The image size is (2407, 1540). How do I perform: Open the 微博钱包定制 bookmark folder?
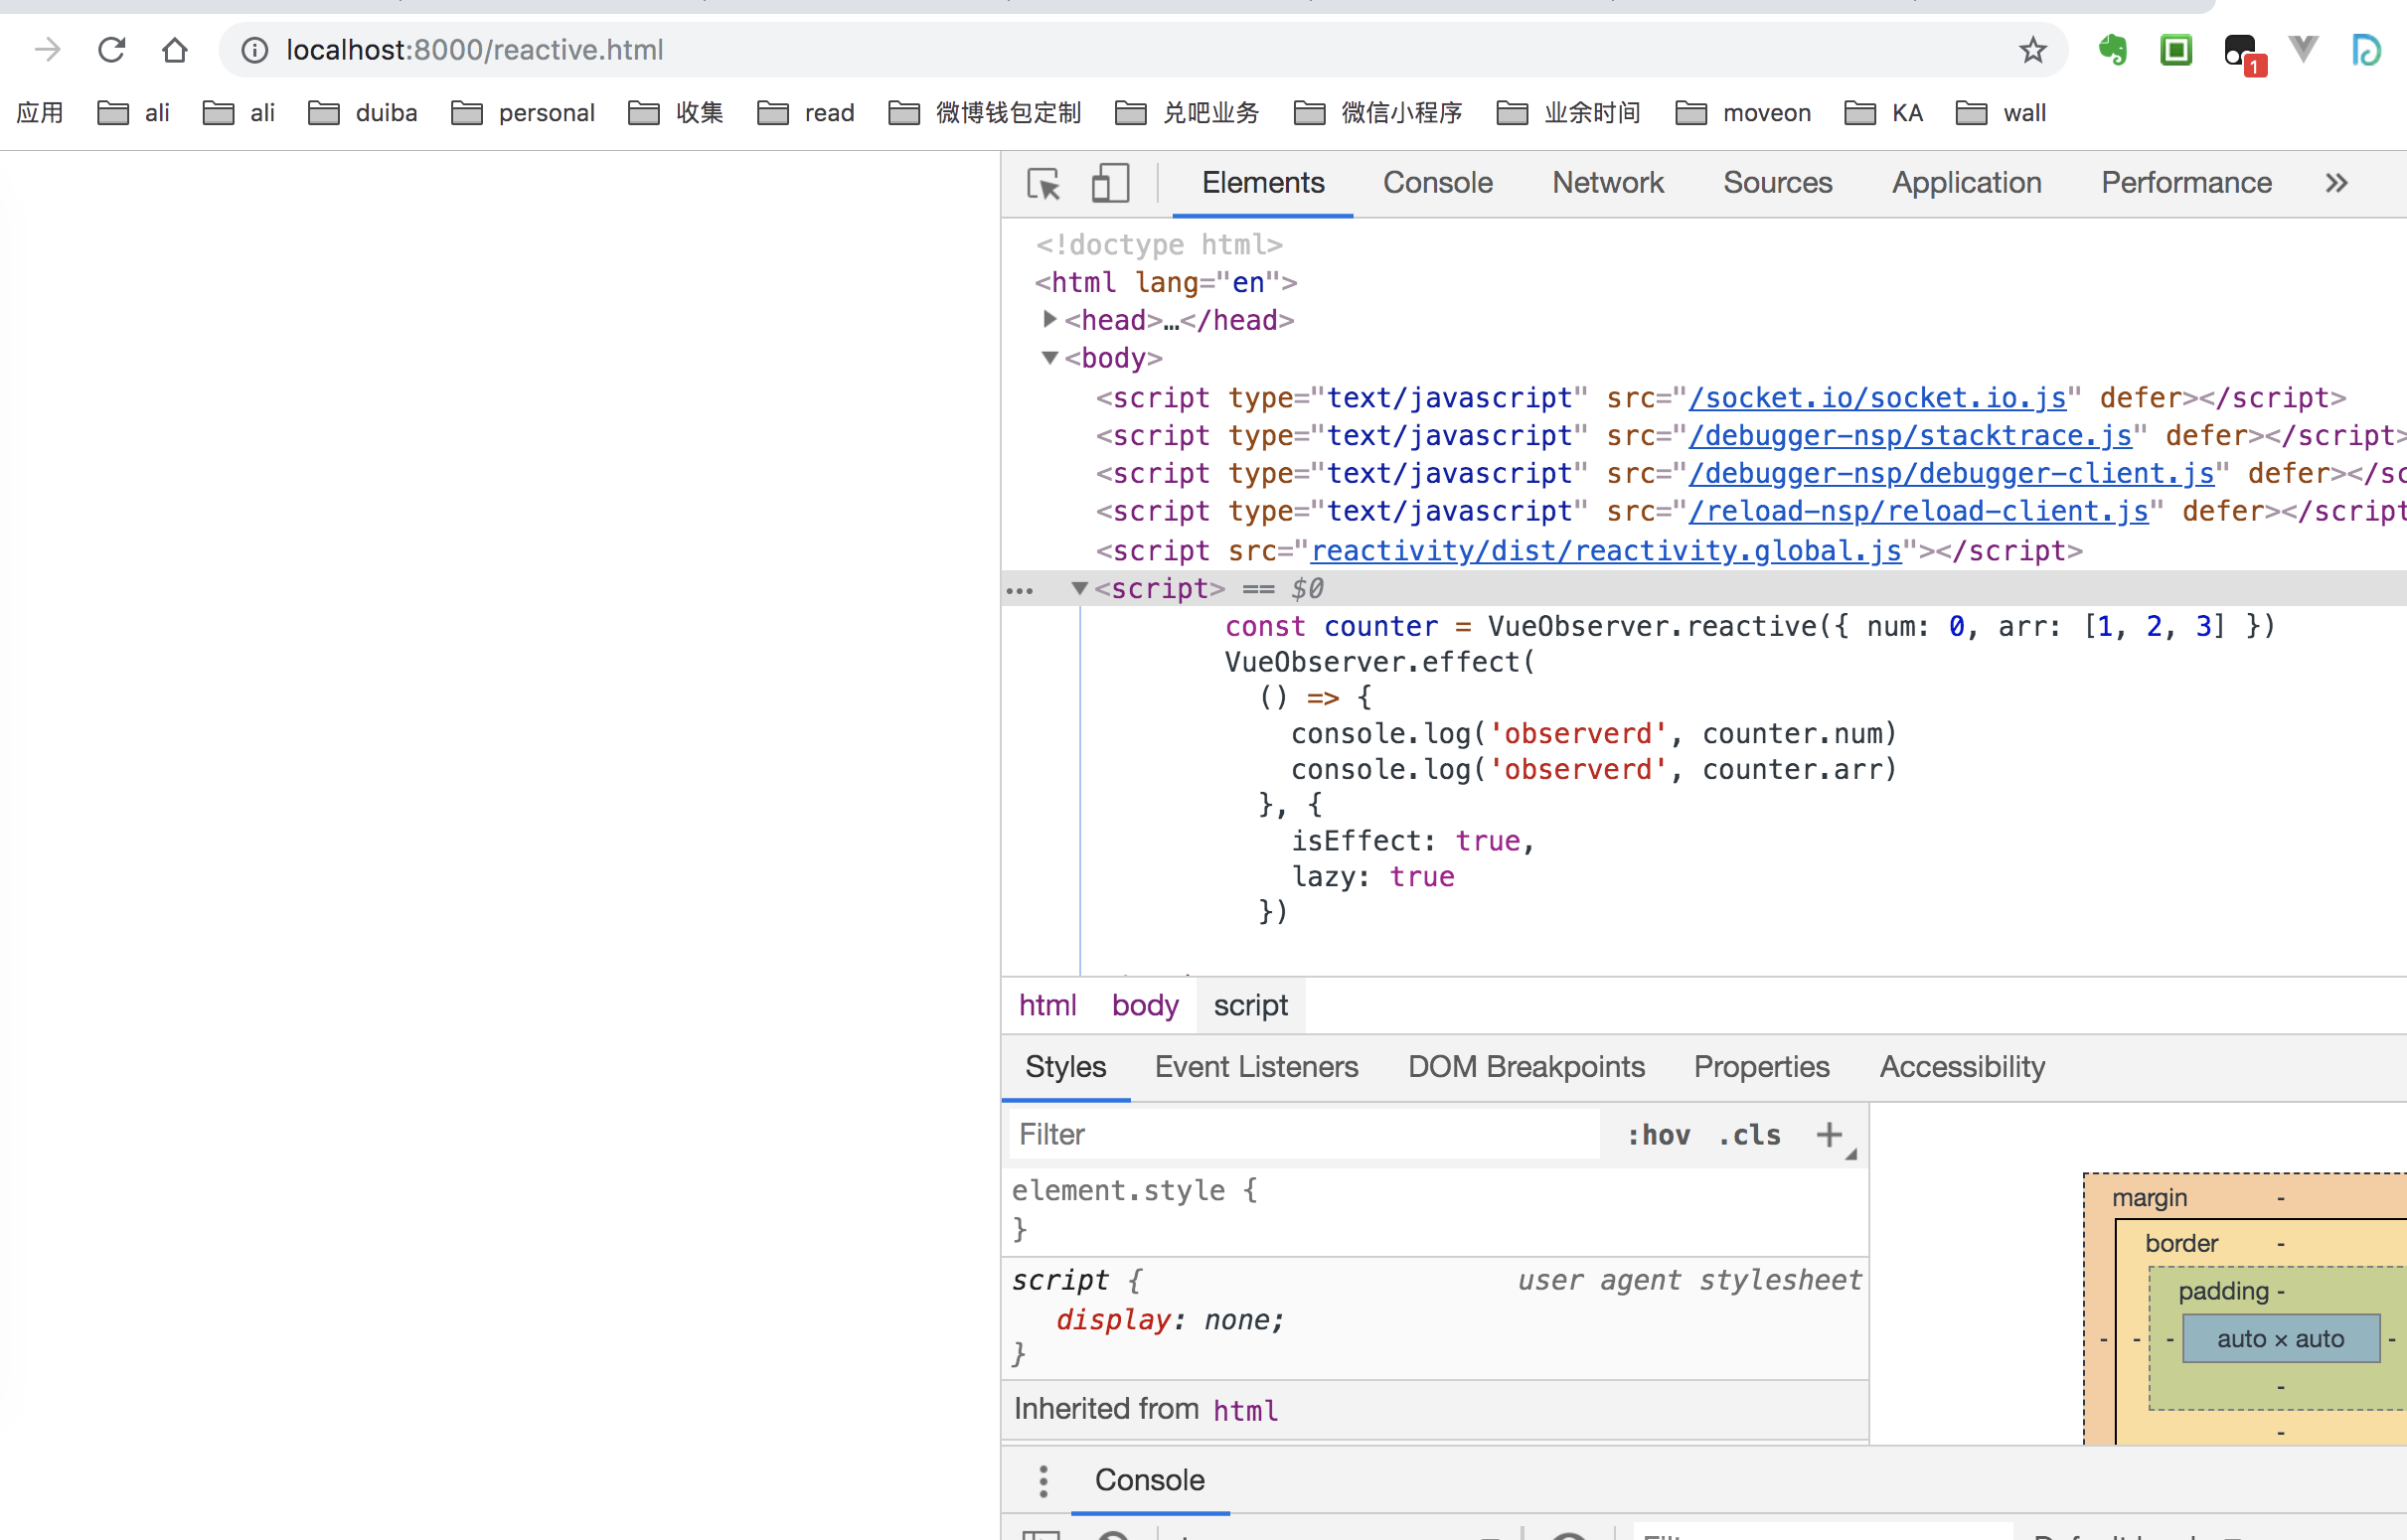(x=984, y=113)
